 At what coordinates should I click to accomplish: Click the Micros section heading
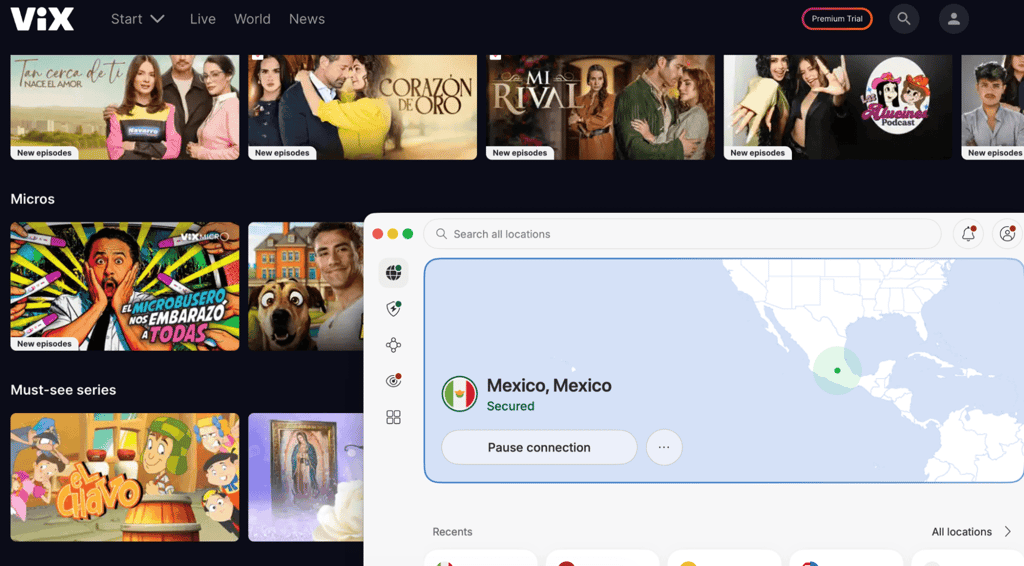click(33, 199)
